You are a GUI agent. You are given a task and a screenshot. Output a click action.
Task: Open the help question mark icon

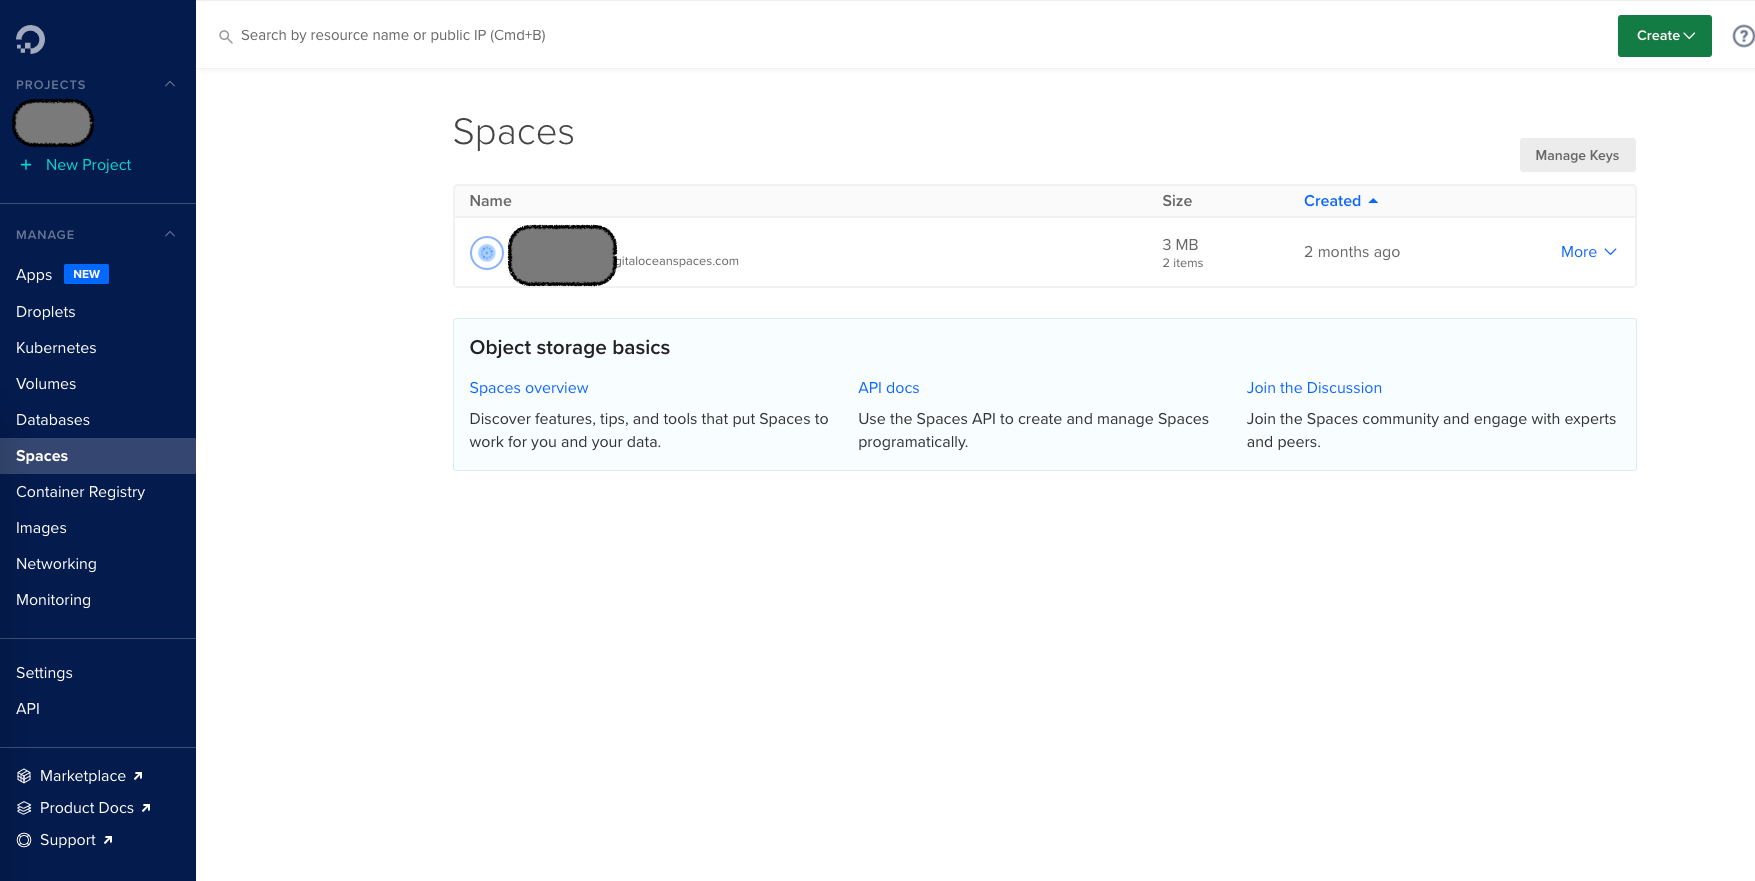pyautogui.click(x=1742, y=36)
